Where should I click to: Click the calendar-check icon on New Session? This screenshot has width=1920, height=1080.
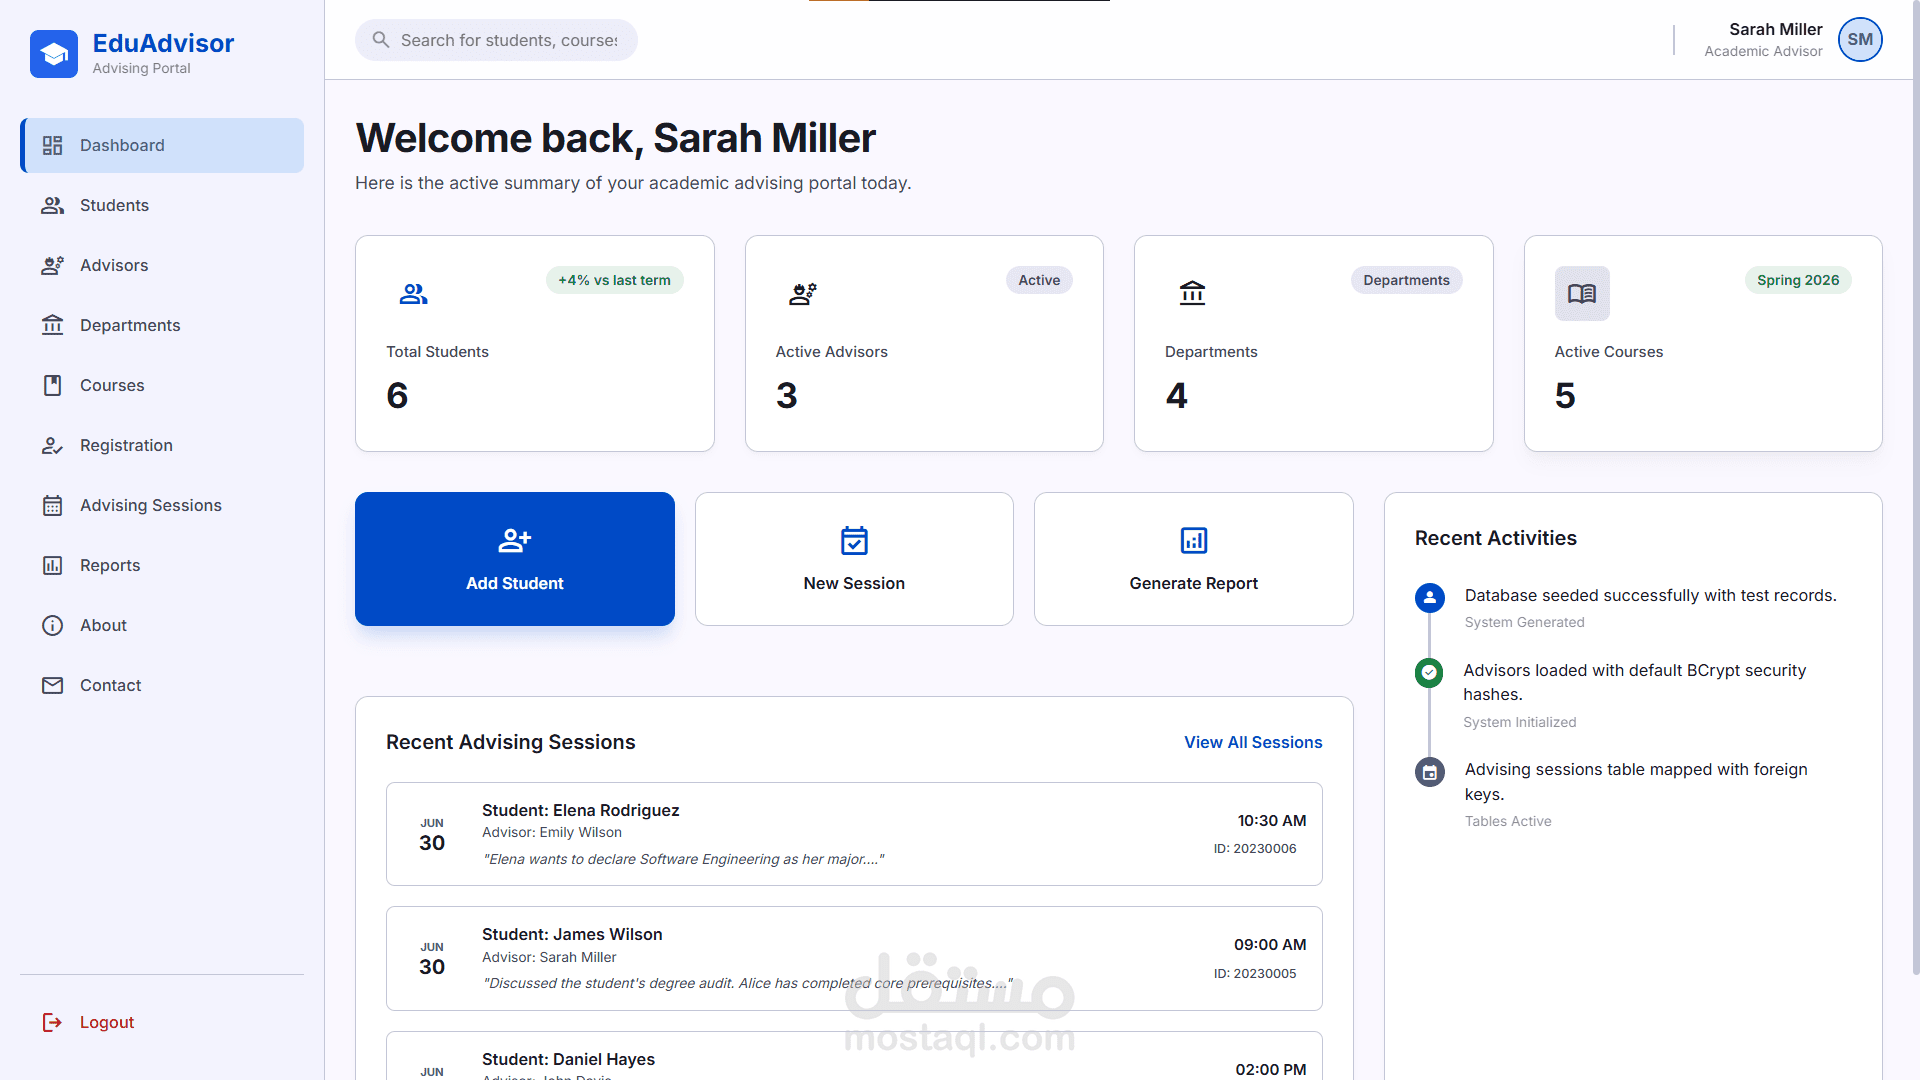click(x=854, y=541)
